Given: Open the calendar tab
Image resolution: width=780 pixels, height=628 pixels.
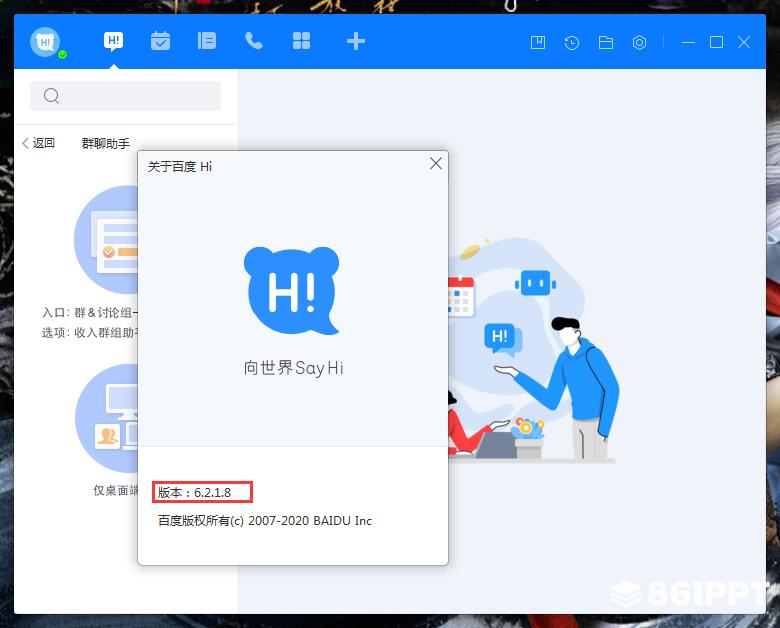Looking at the screenshot, I should click(x=160, y=41).
